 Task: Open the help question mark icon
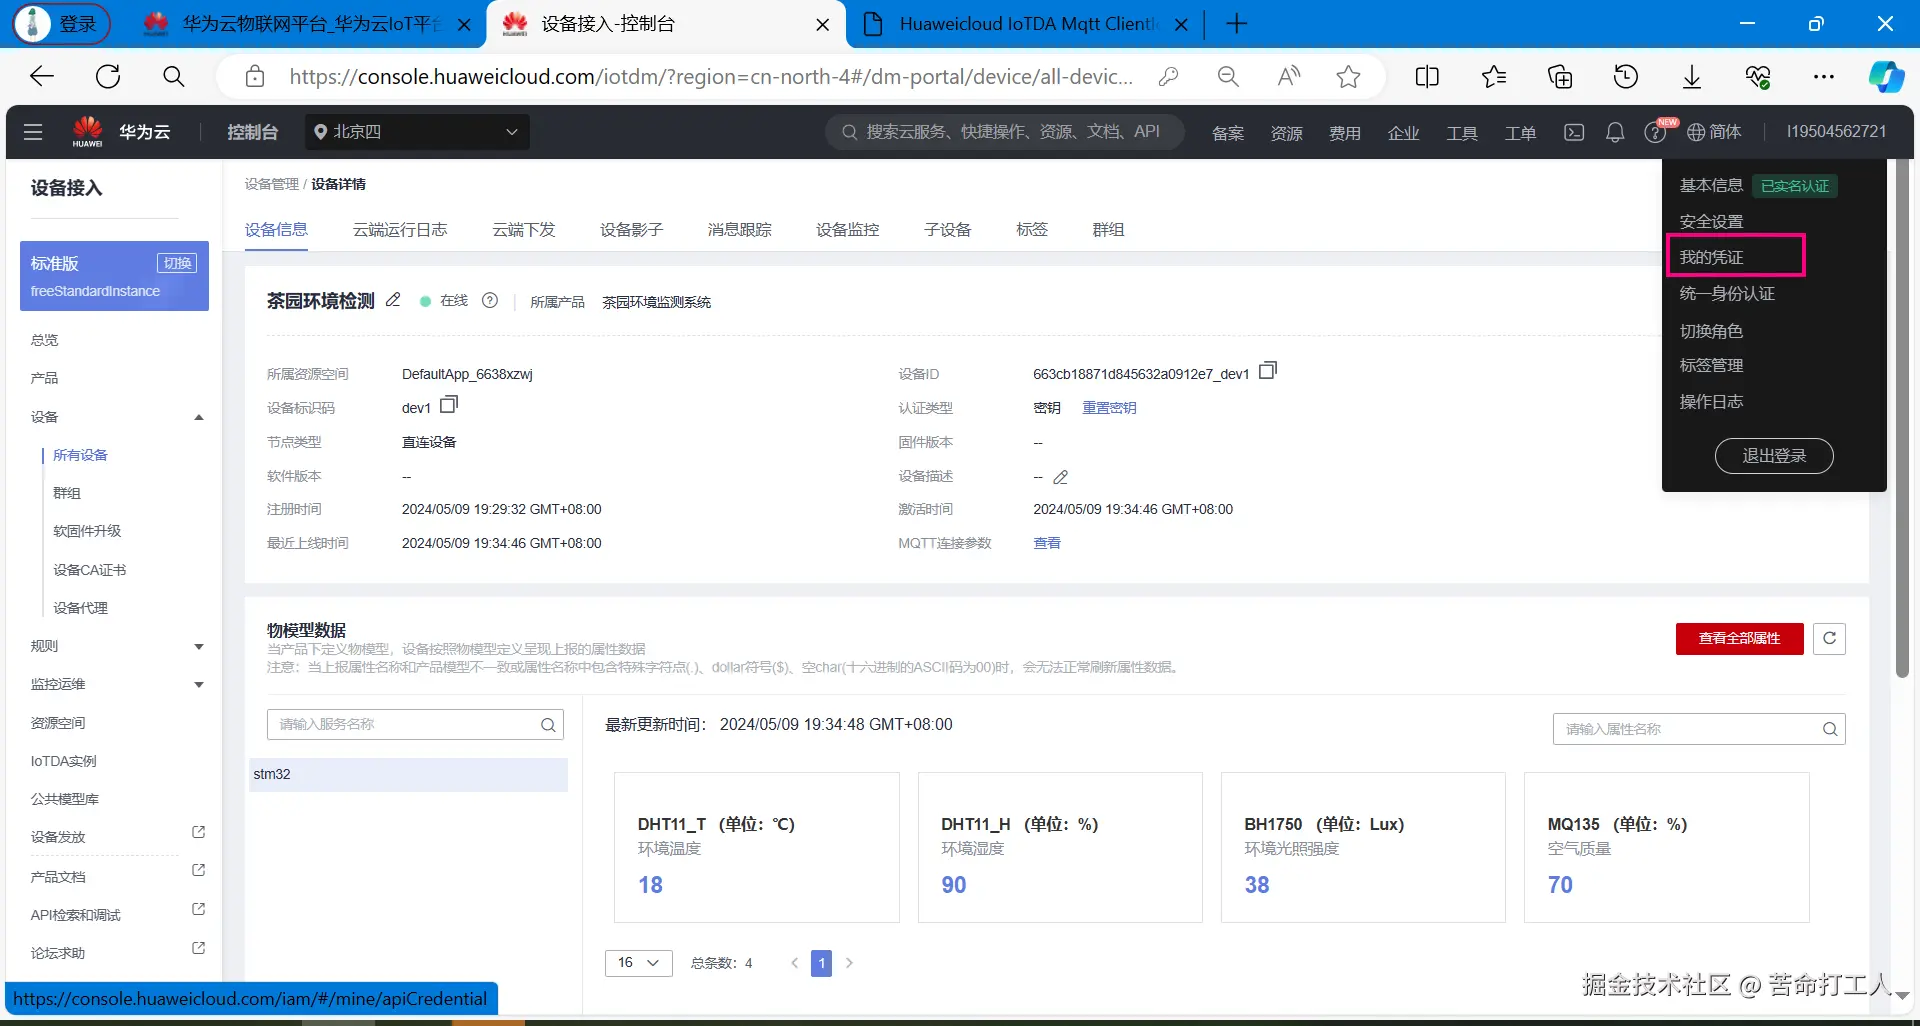coord(1654,131)
